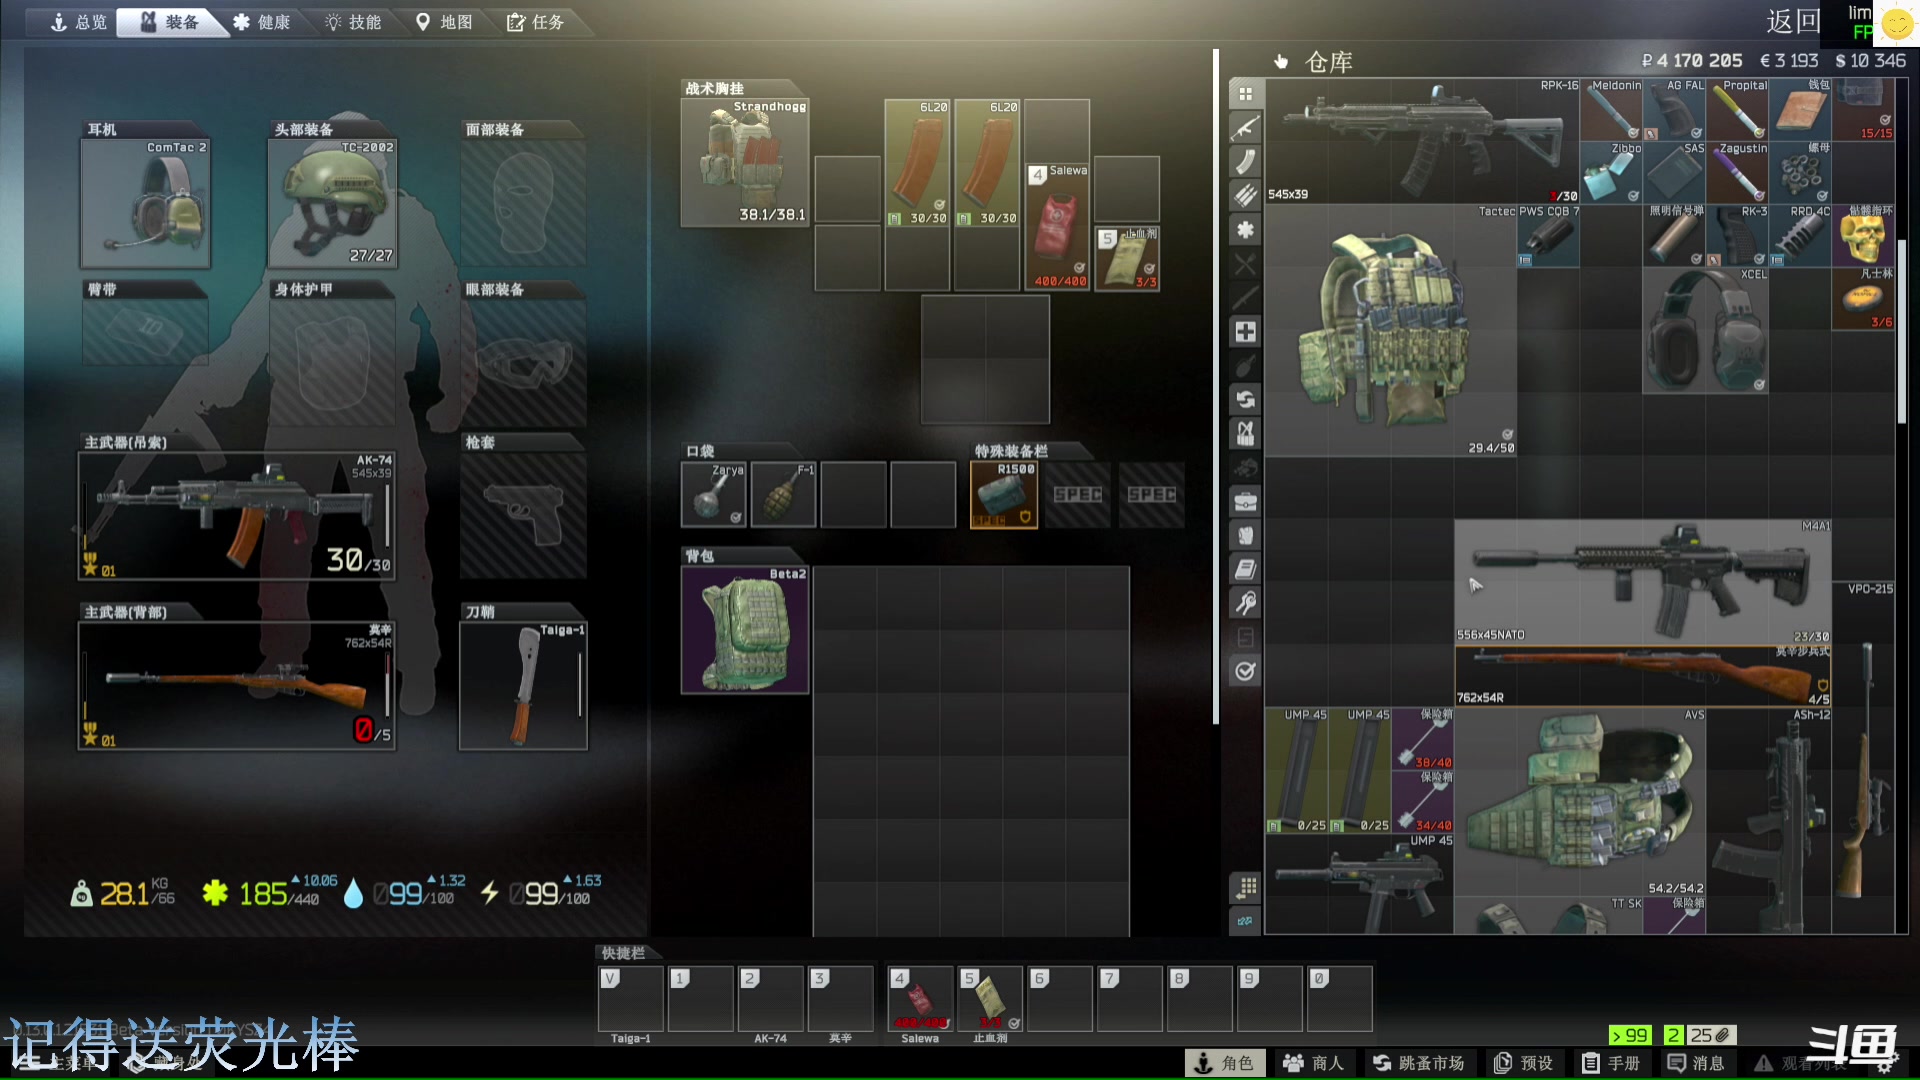Switch to the 健康 health tab

pos(262,22)
